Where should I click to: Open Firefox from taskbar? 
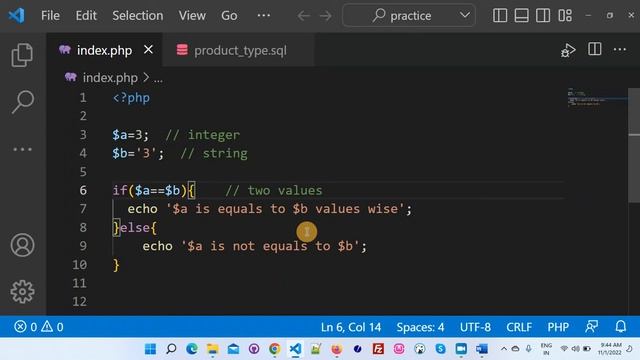(336, 349)
